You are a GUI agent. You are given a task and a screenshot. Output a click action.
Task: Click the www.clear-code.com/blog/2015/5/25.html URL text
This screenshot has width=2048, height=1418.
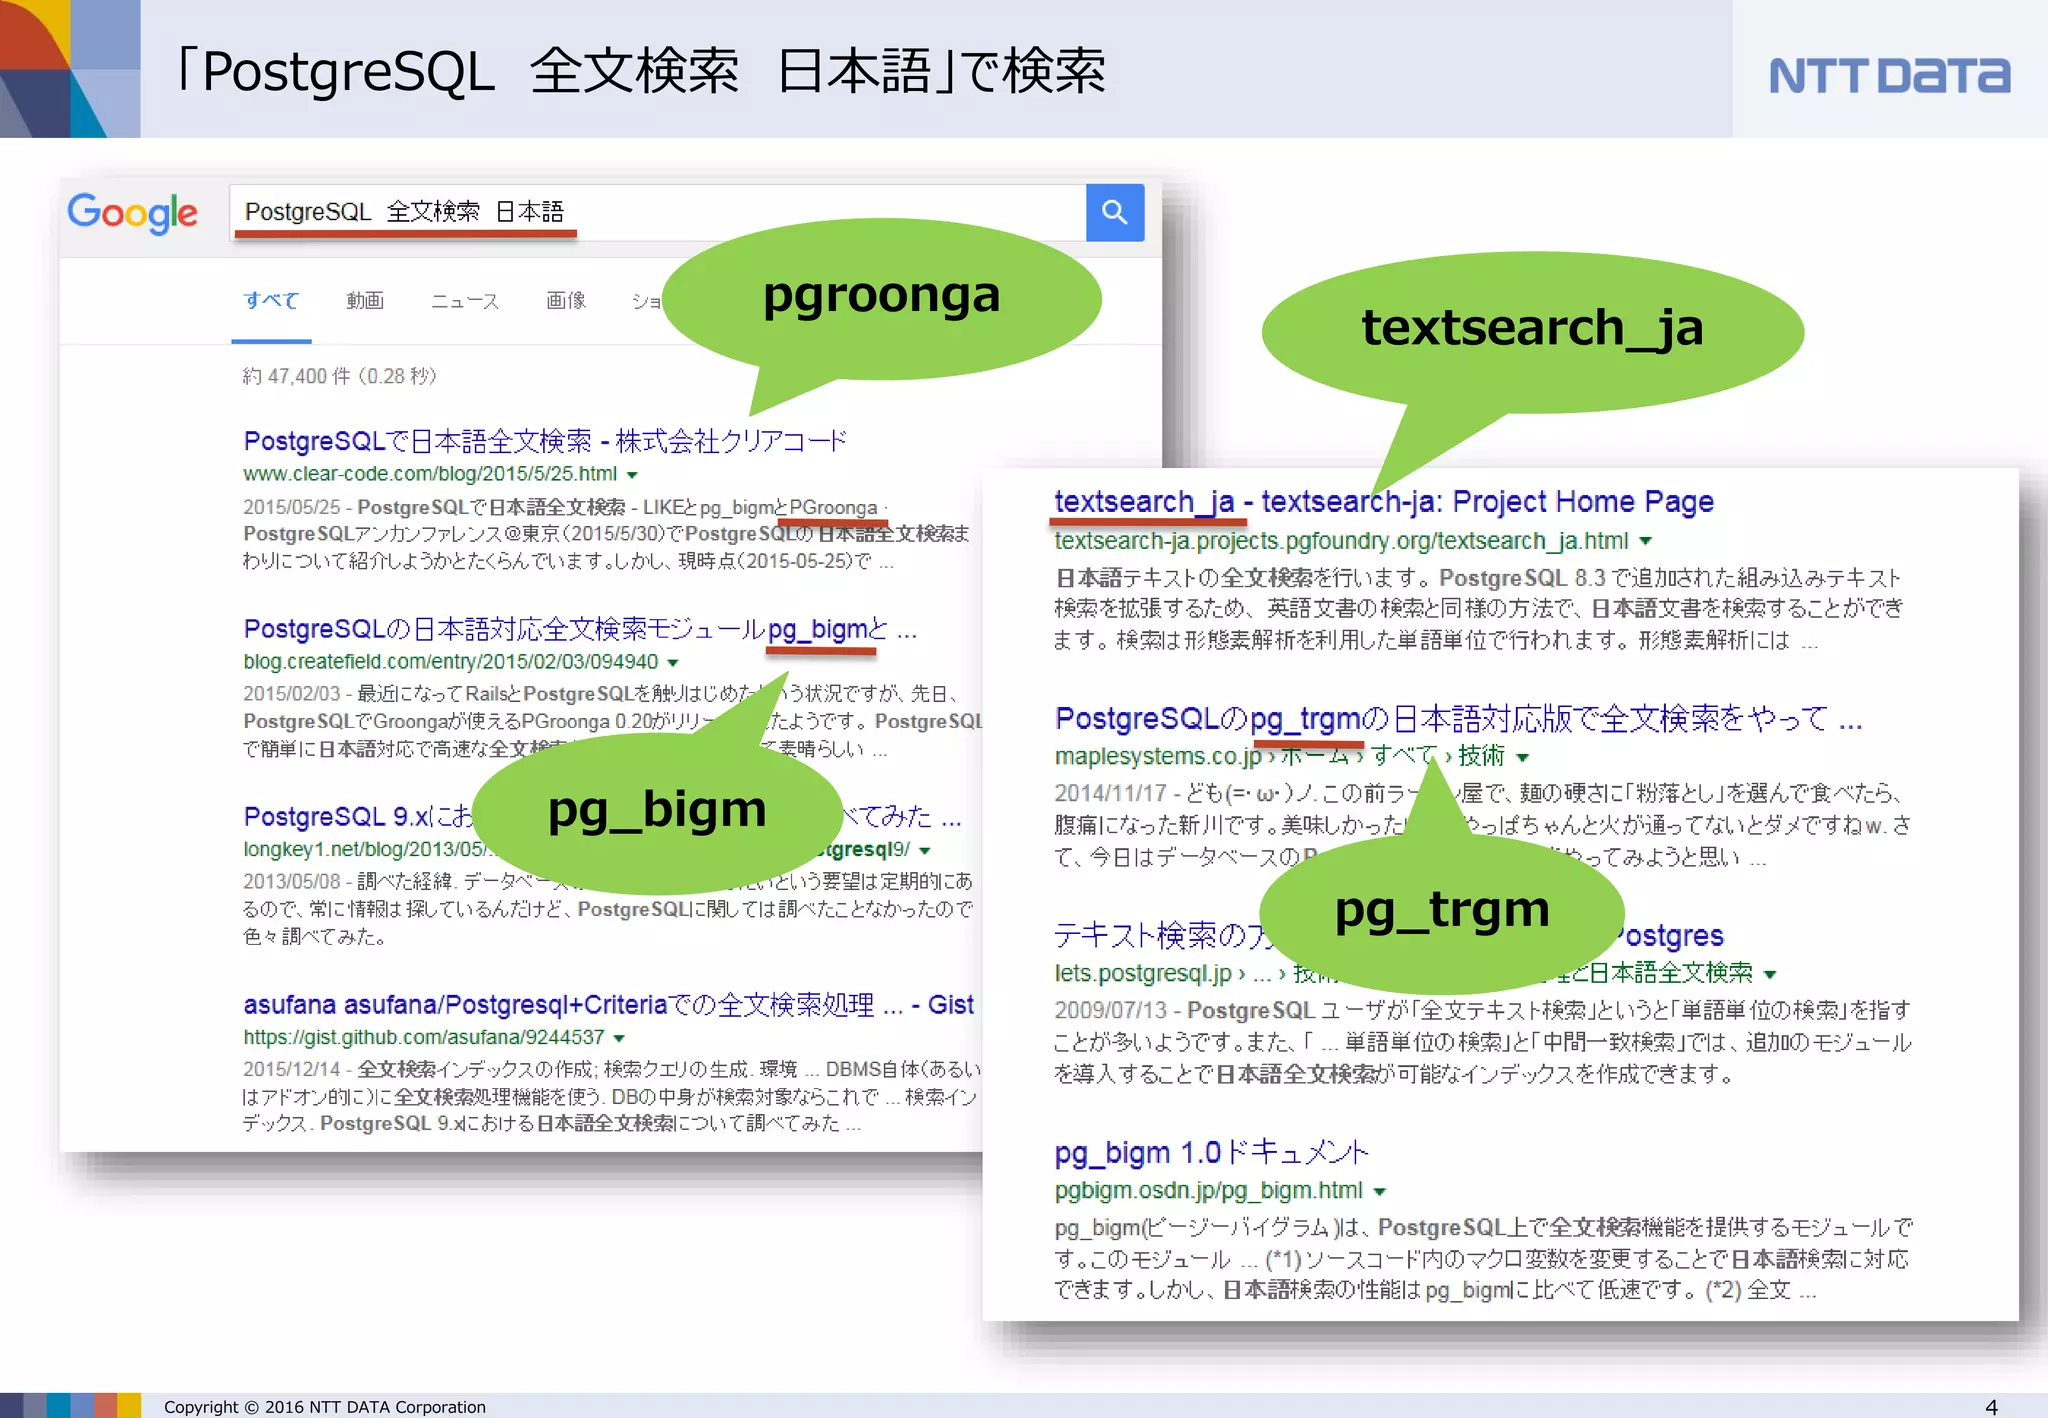click(x=430, y=474)
